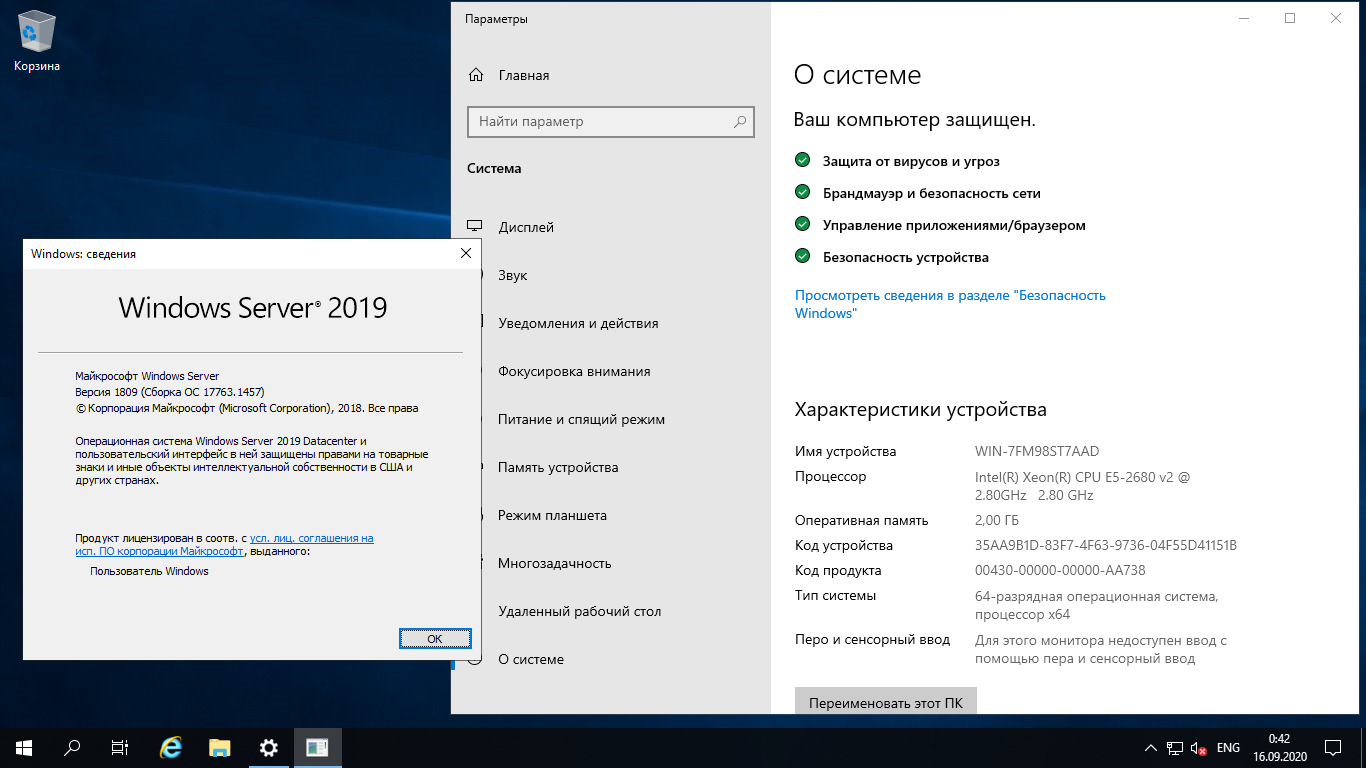Open the Action Center notification icon
Image resolution: width=1366 pixels, height=768 pixels.
click(1333, 748)
